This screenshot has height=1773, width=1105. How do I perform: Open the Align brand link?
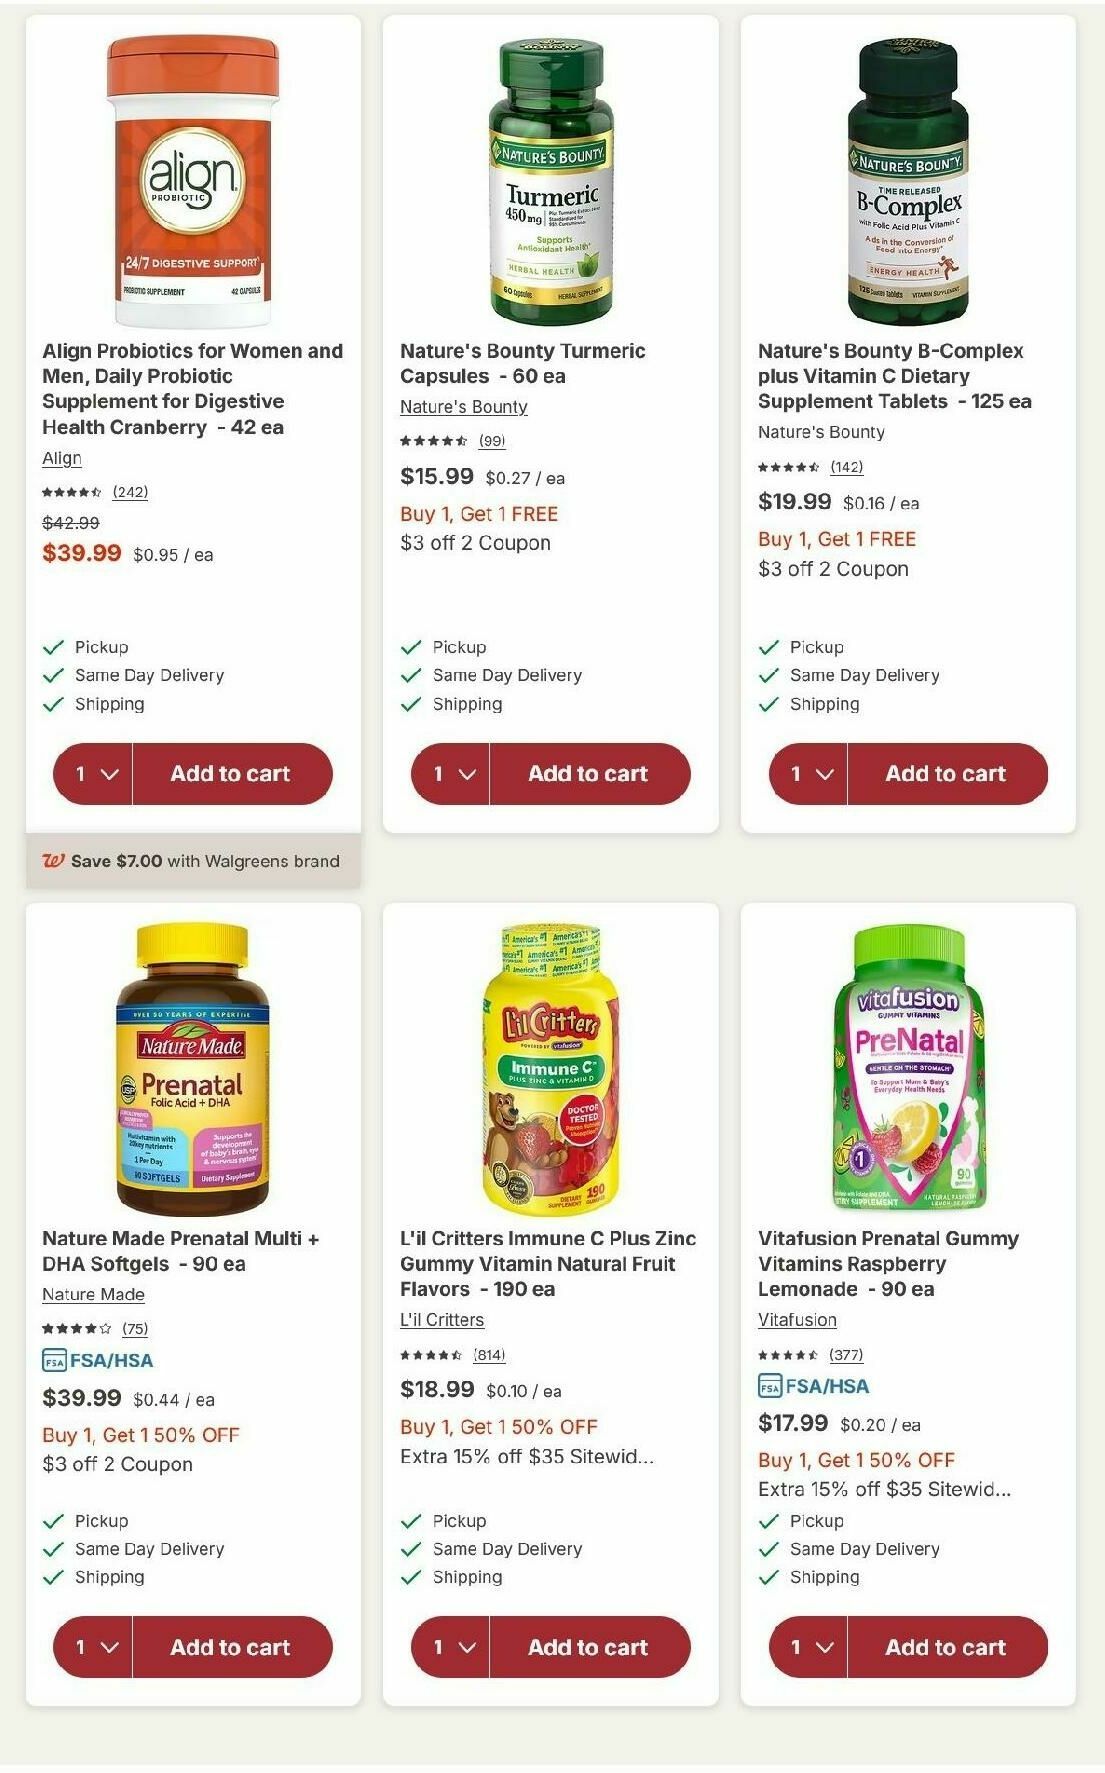pyautogui.click(x=61, y=457)
